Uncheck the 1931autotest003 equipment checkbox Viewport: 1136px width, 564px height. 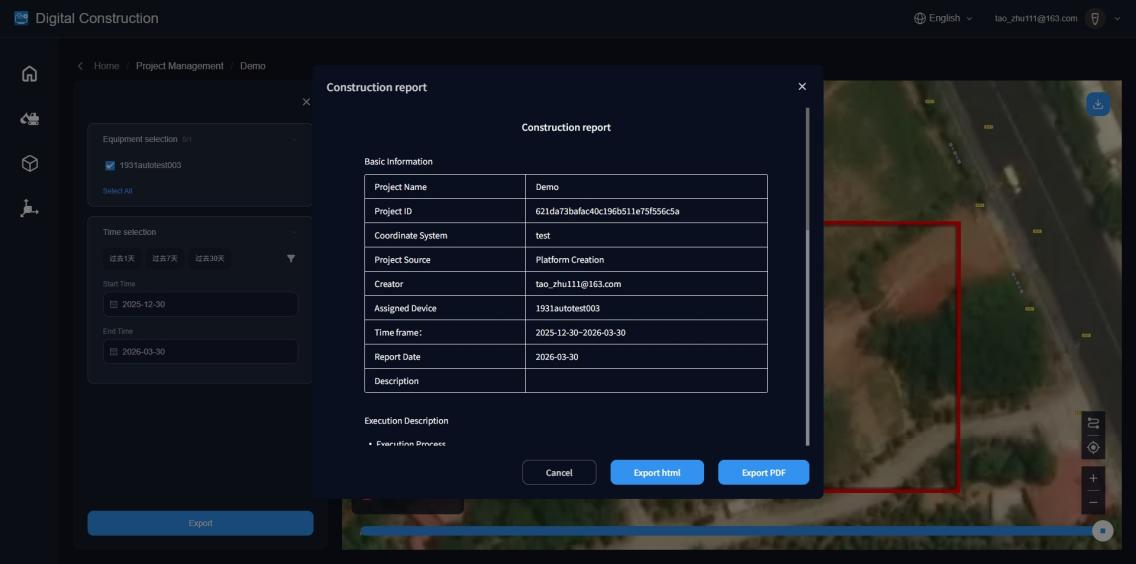click(x=110, y=166)
